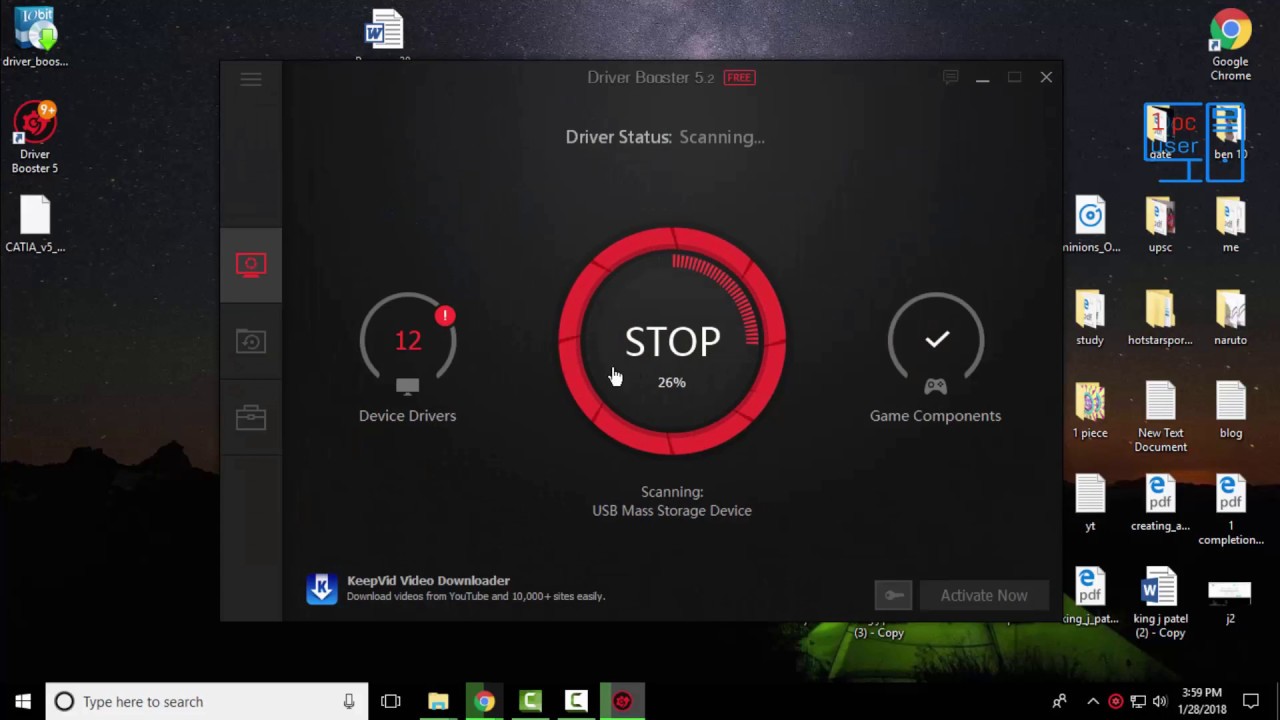This screenshot has width=1280, height=720.
Task: Select the j2 file on the desktop
Action: tap(1230, 602)
